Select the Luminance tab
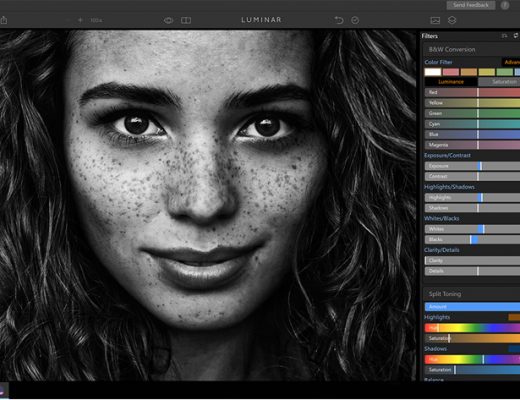The image size is (520, 400). (451, 82)
